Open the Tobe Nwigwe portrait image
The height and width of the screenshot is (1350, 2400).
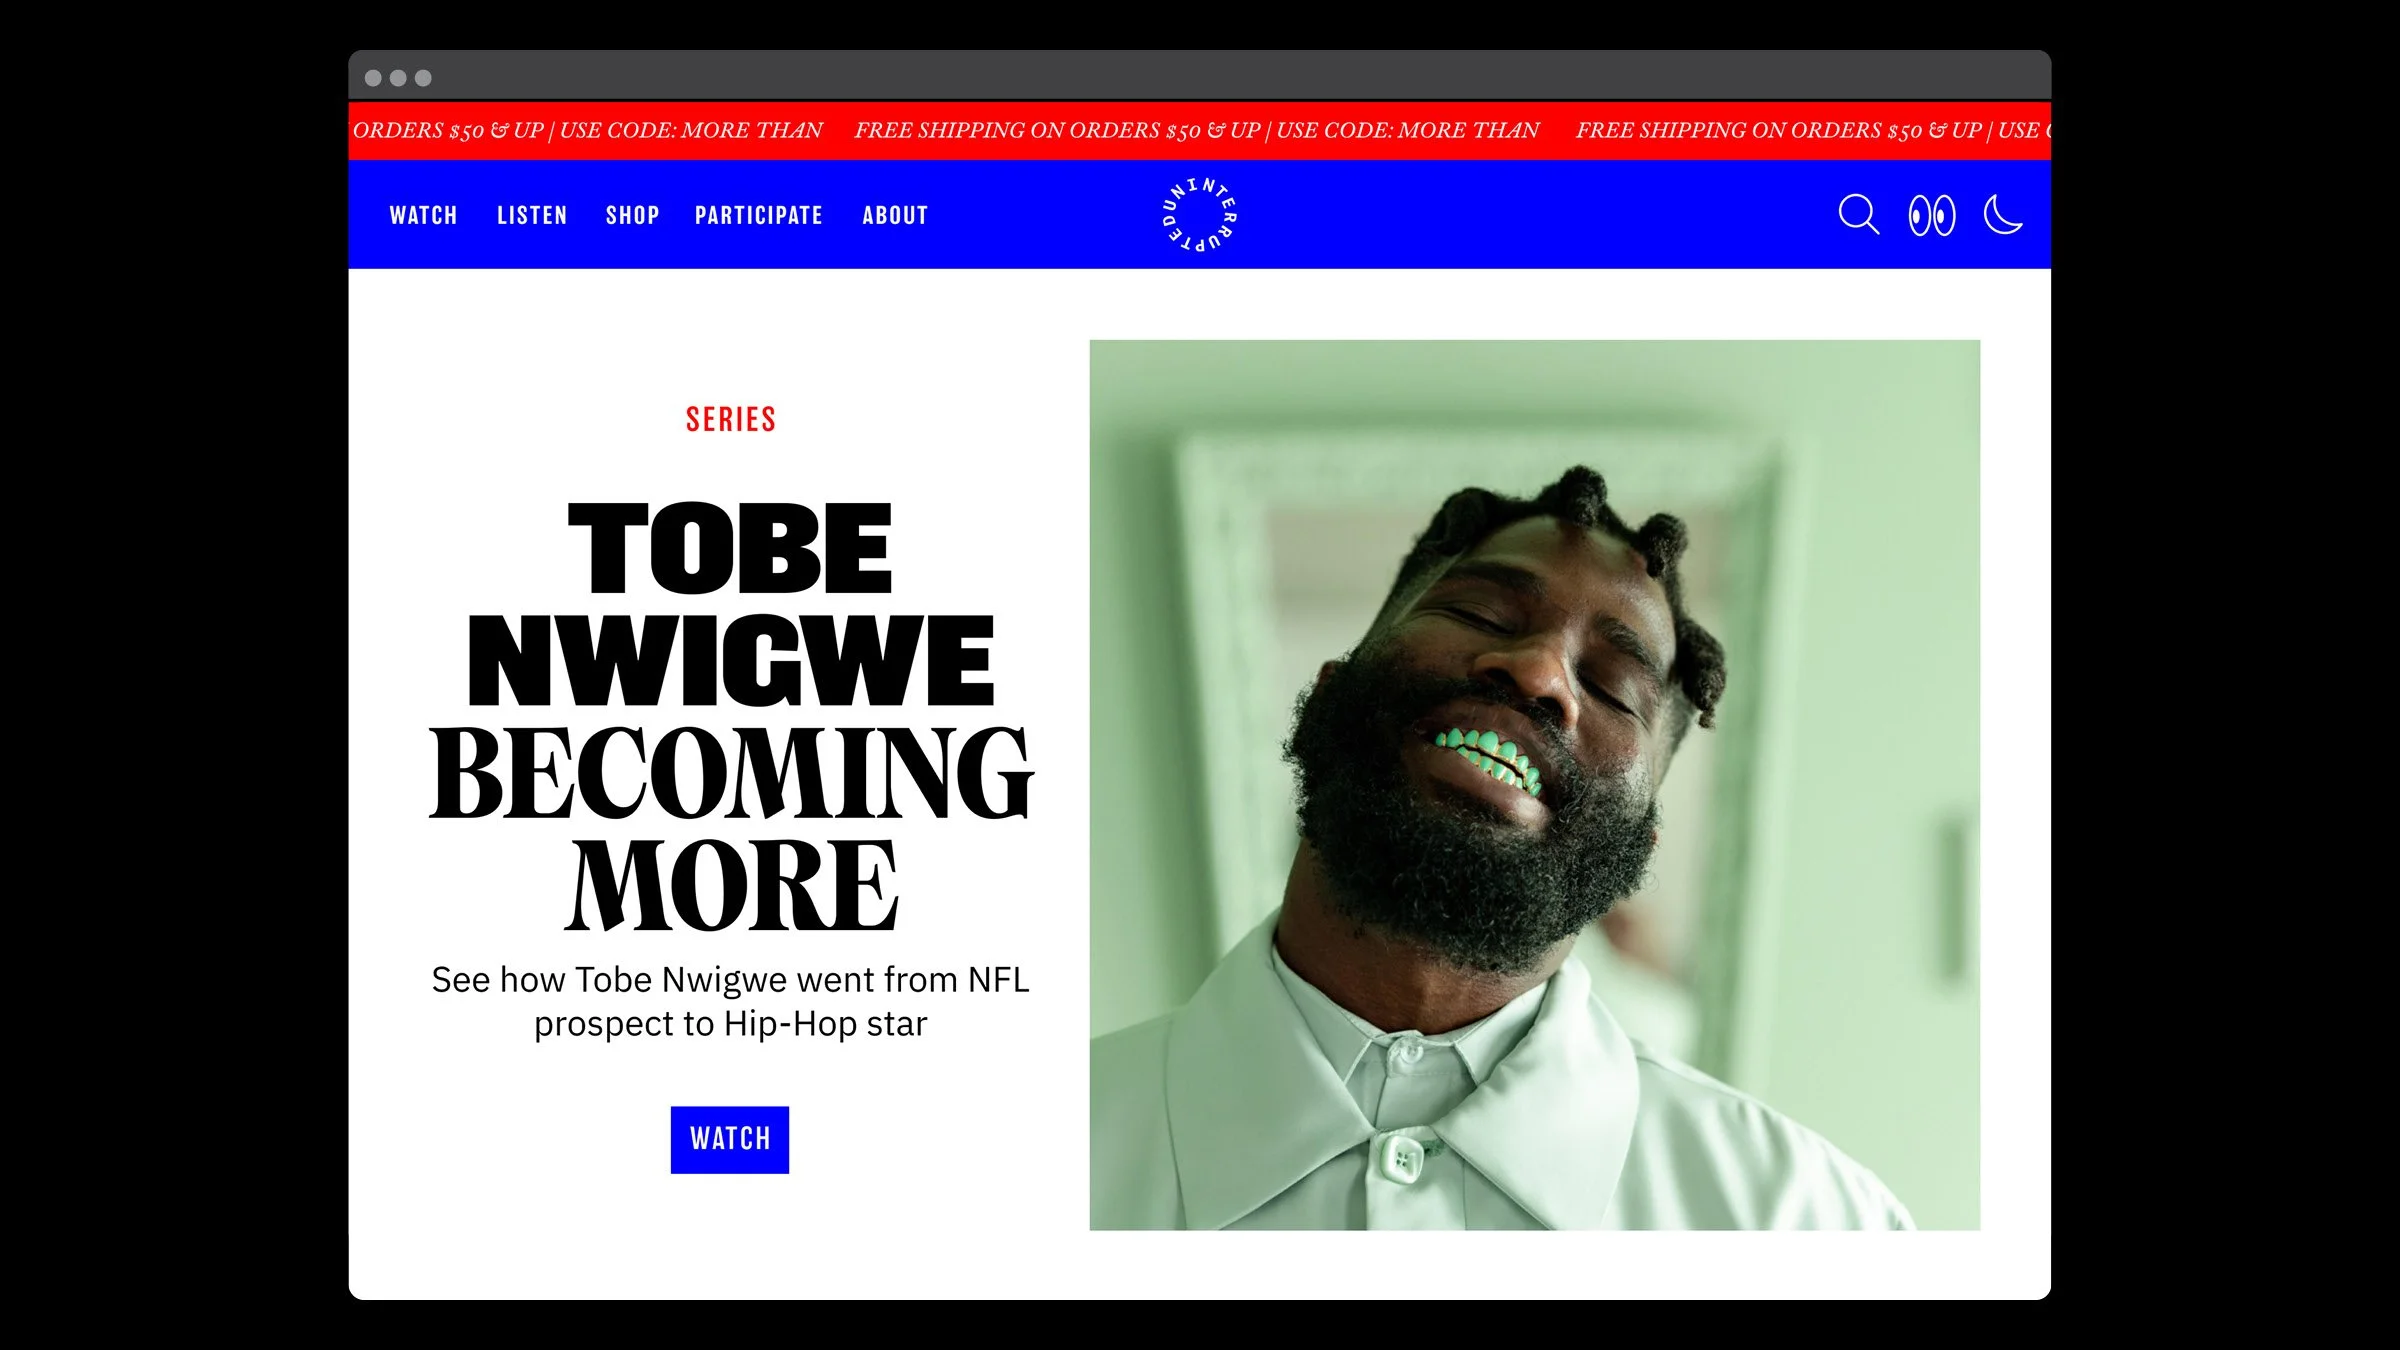1534,785
